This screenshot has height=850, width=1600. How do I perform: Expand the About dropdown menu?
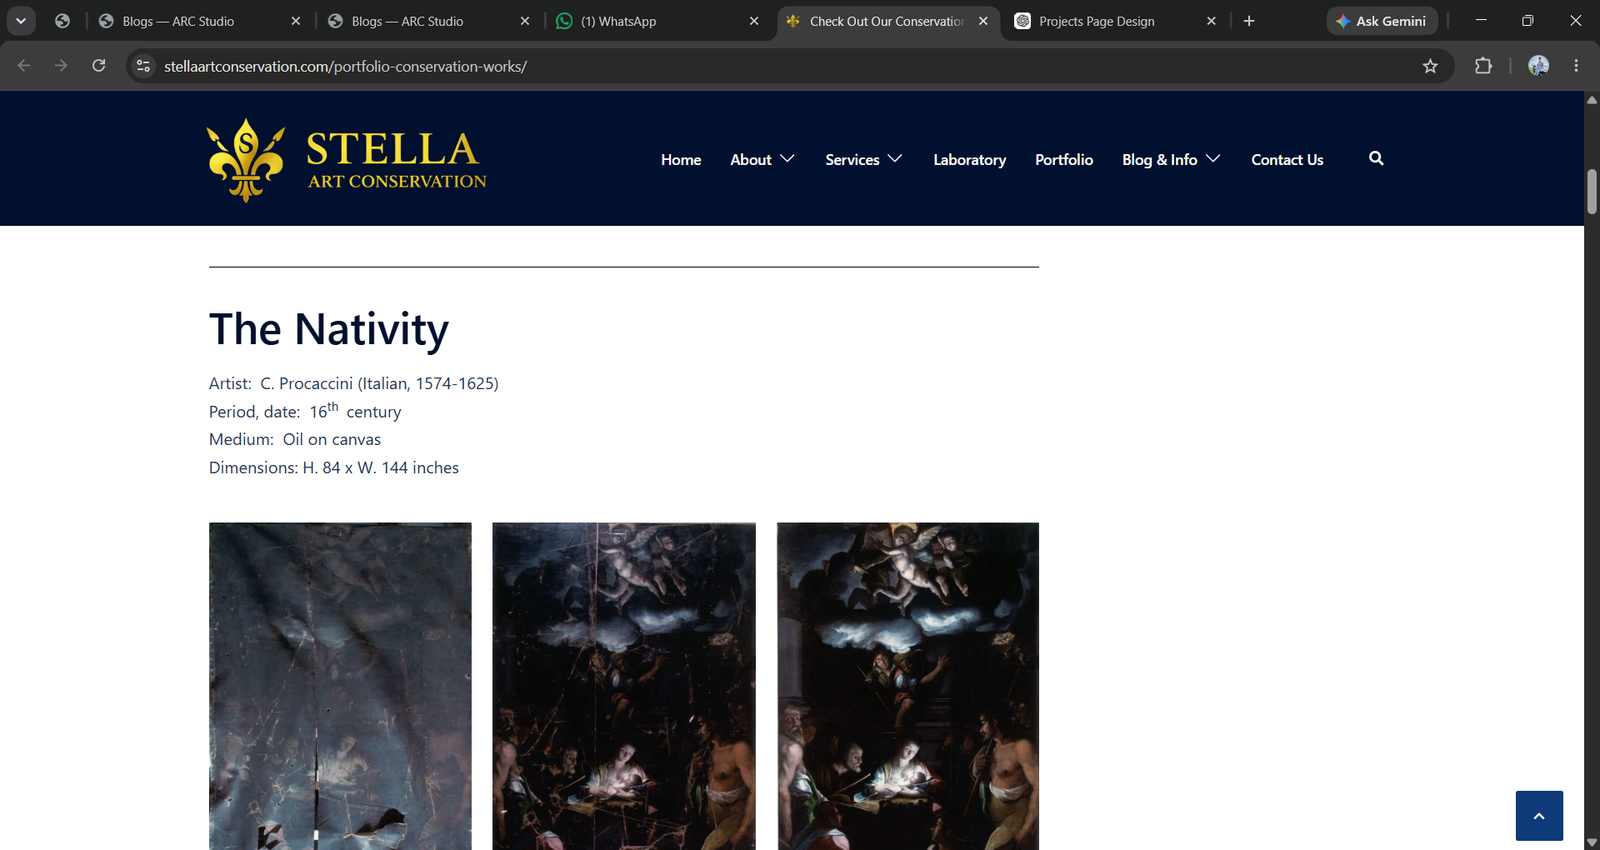pyautogui.click(x=762, y=159)
